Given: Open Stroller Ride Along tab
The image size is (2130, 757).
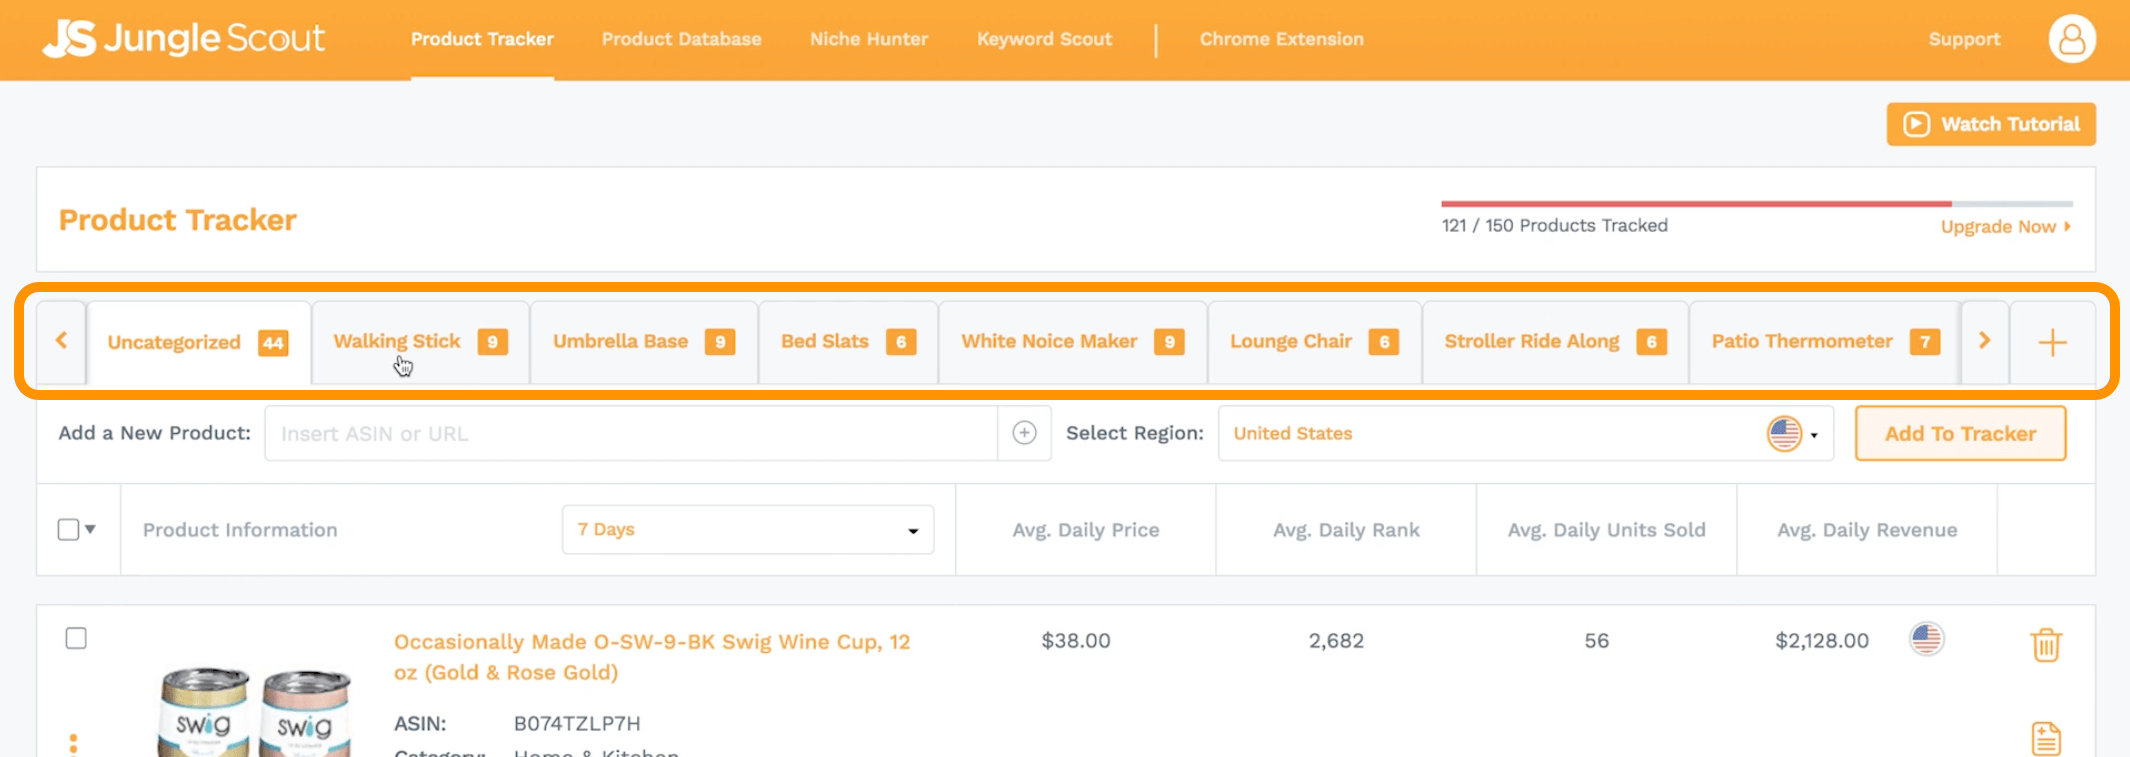Looking at the screenshot, I should [1555, 342].
